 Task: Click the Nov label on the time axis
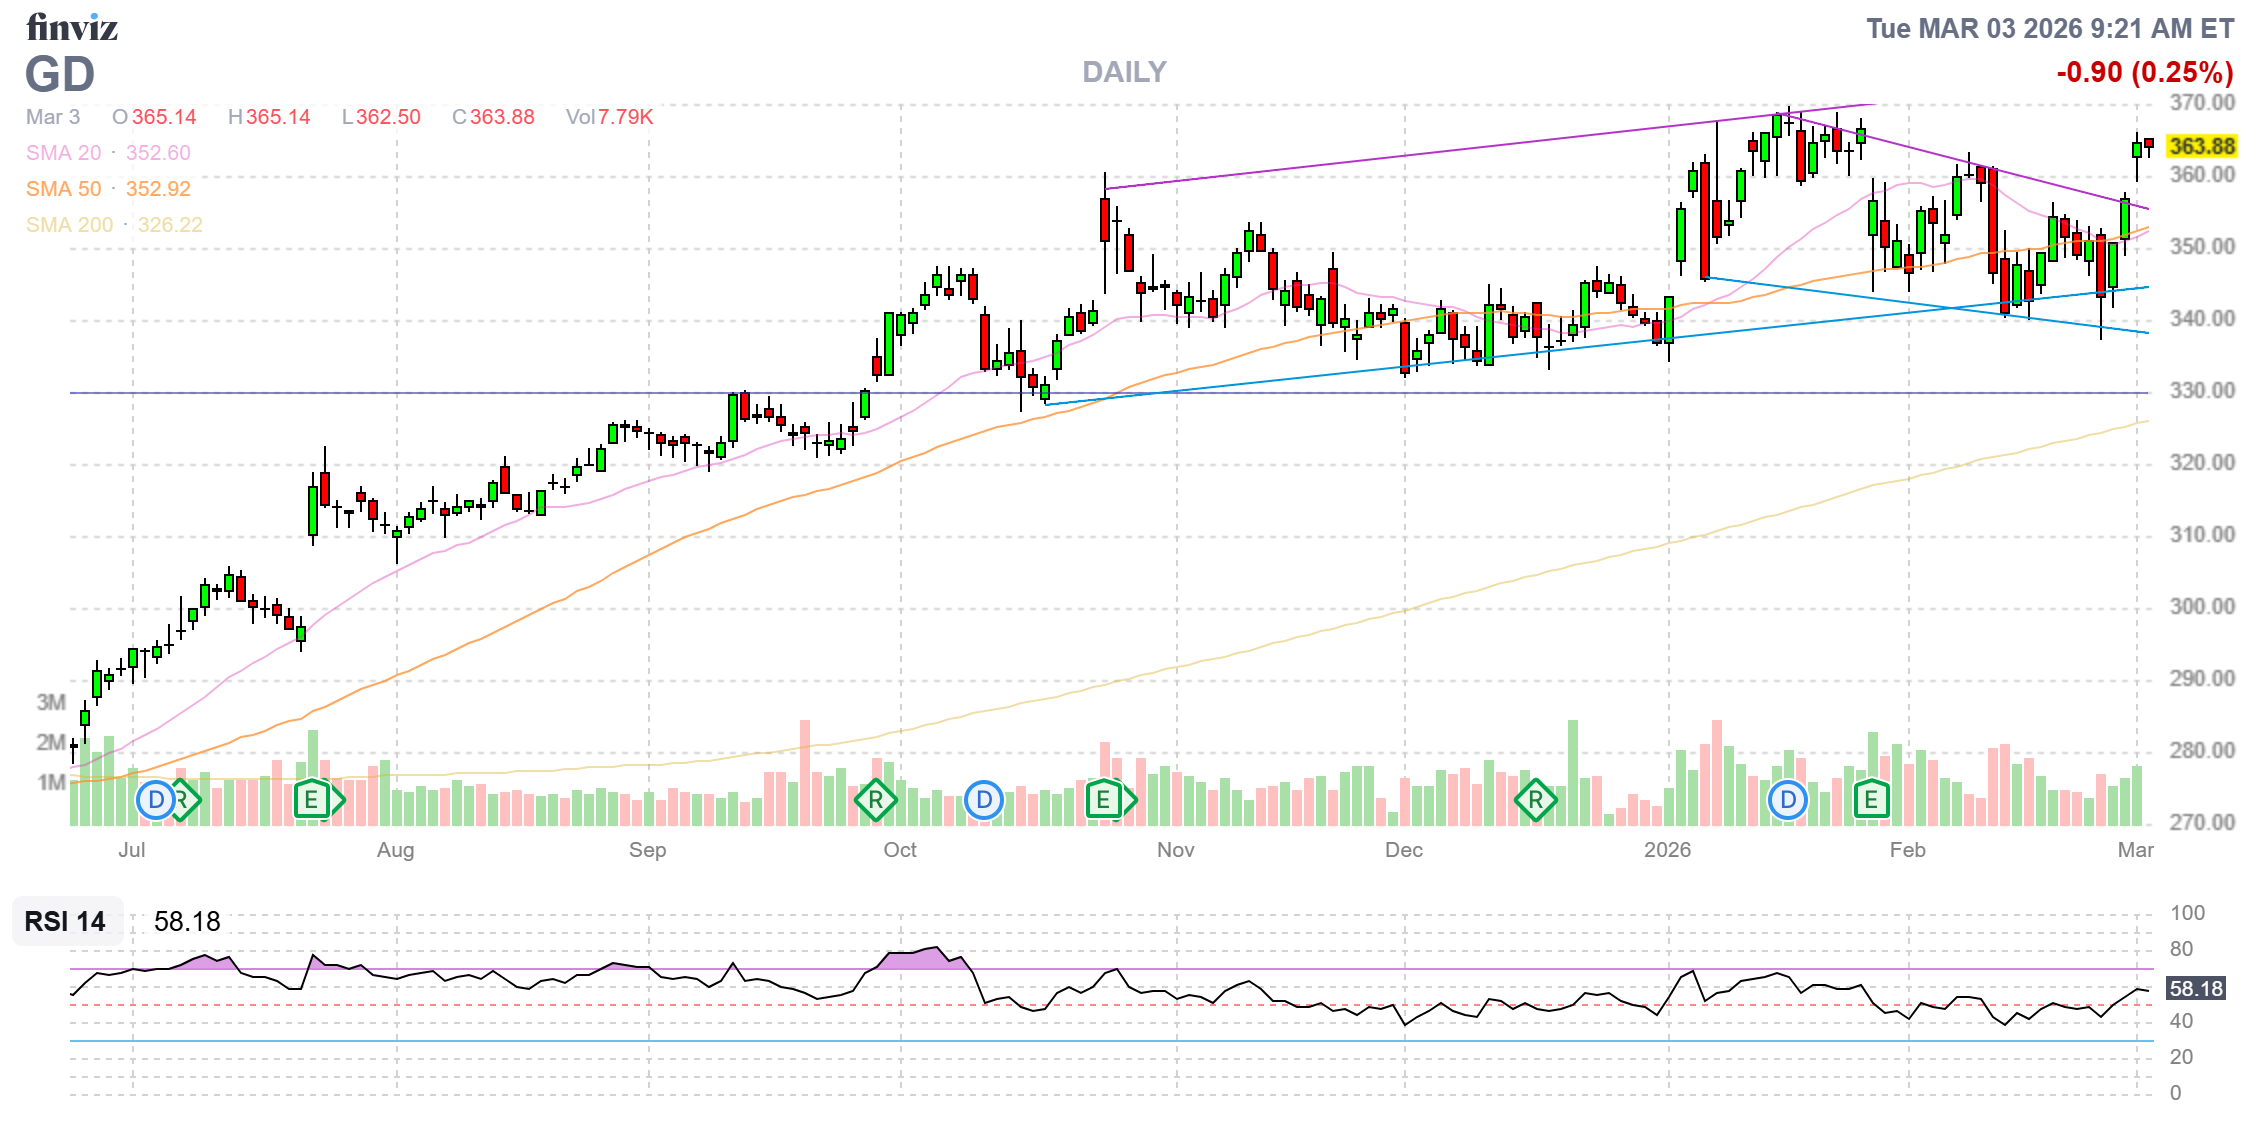click(x=1175, y=850)
